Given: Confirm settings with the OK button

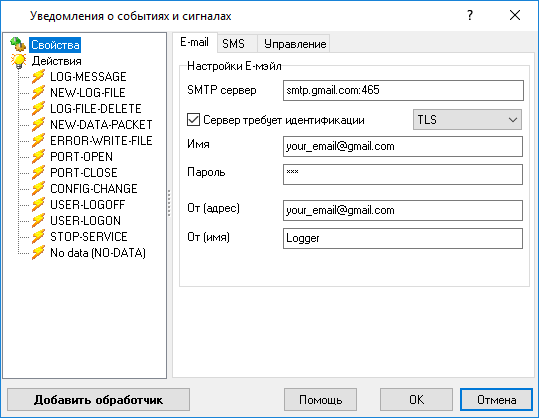Looking at the screenshot, I should (x=416, y=399).
